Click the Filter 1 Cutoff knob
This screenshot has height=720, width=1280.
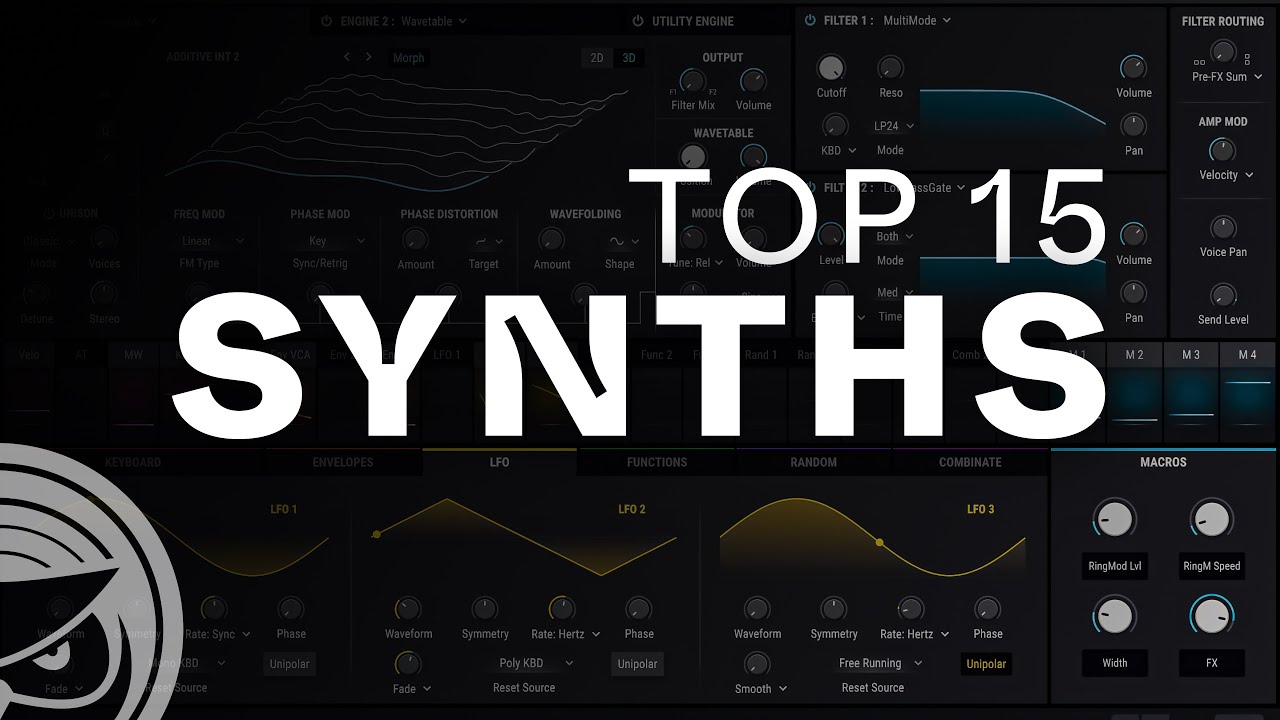pyautogui.click(x=831, y=68)
